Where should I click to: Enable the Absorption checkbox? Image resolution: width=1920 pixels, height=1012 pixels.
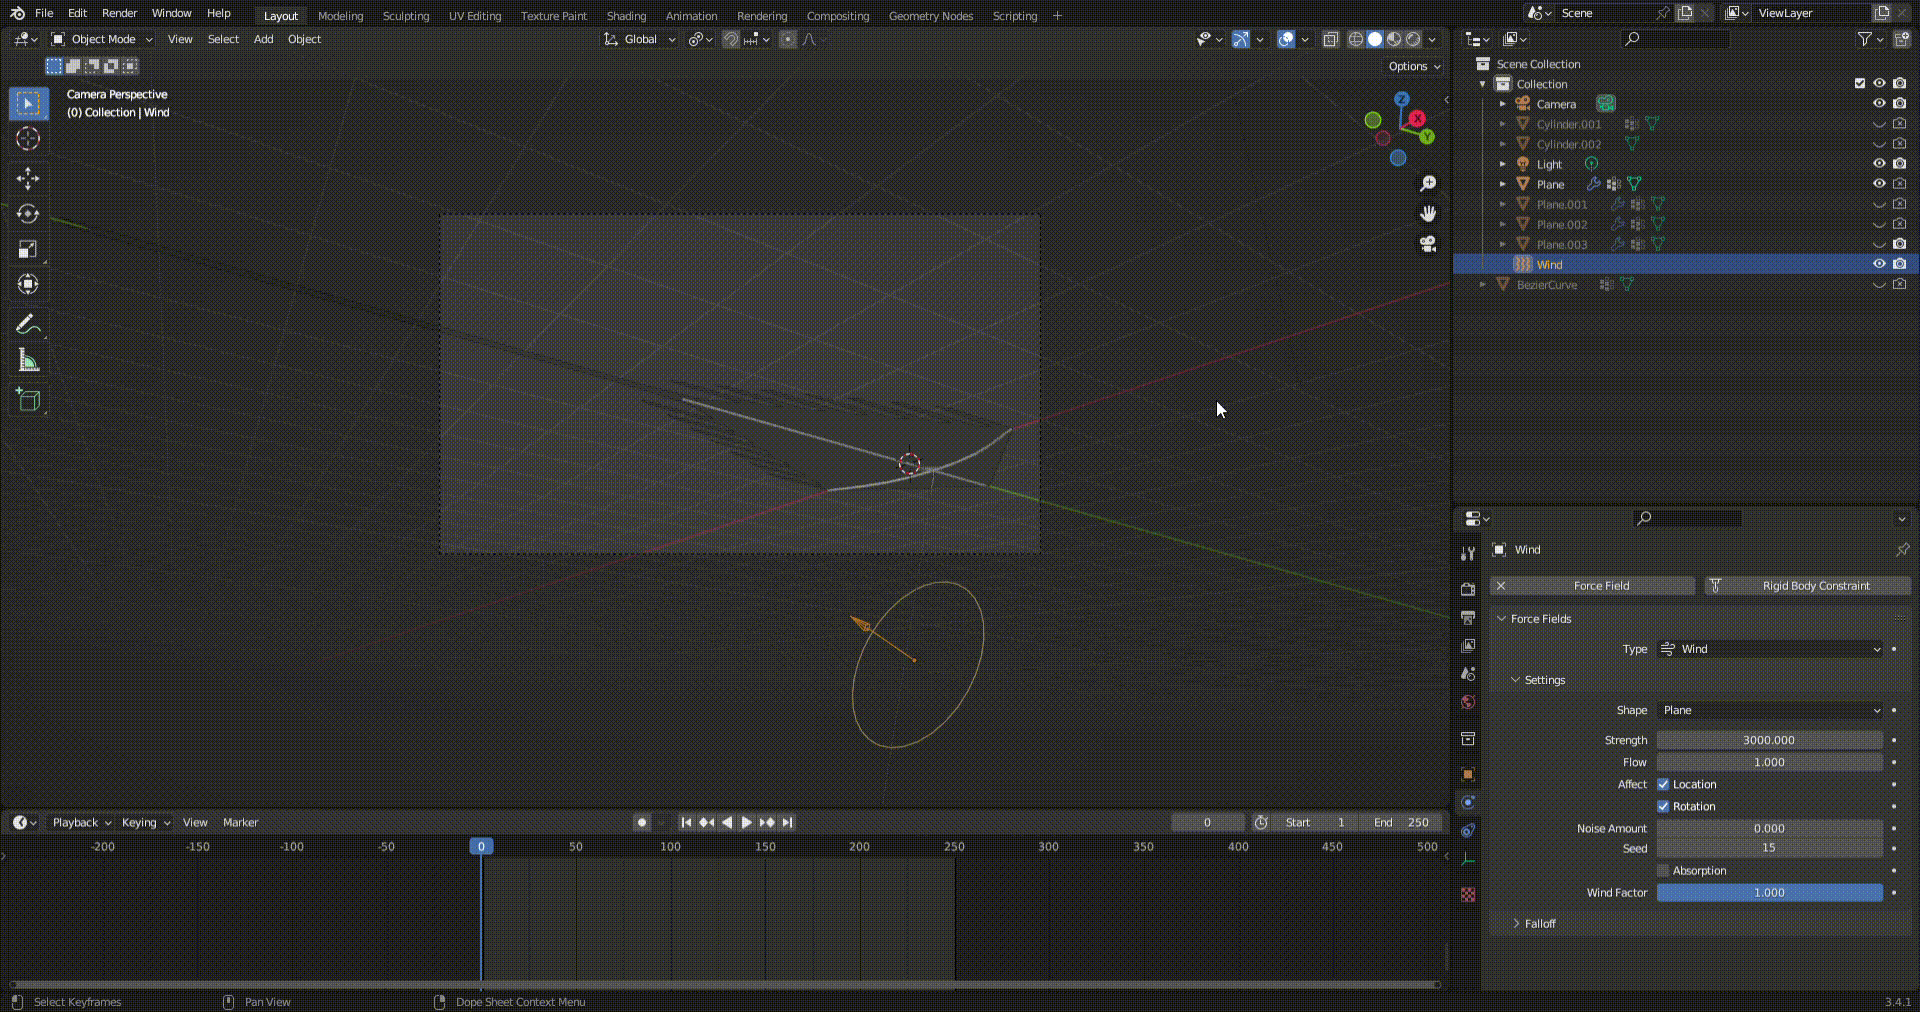click(1663, 871)
